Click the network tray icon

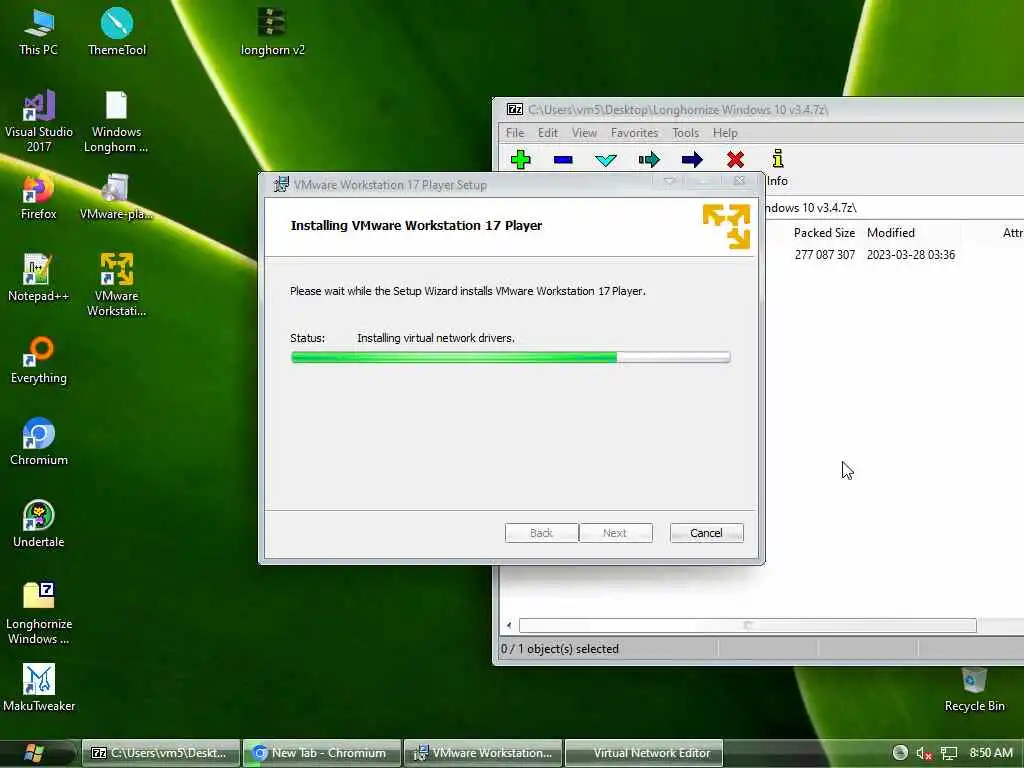pyautogui.click(x=949, y=753)
